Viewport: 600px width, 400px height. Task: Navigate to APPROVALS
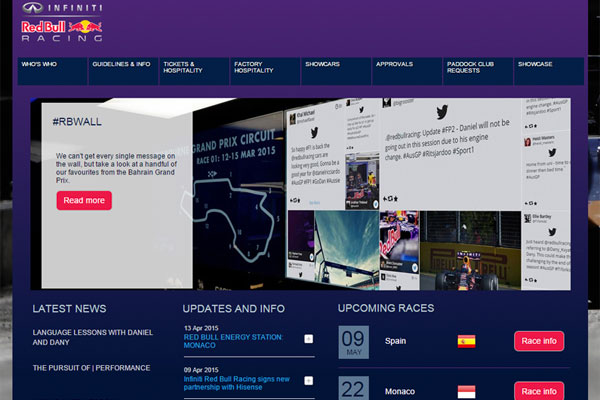407,71
